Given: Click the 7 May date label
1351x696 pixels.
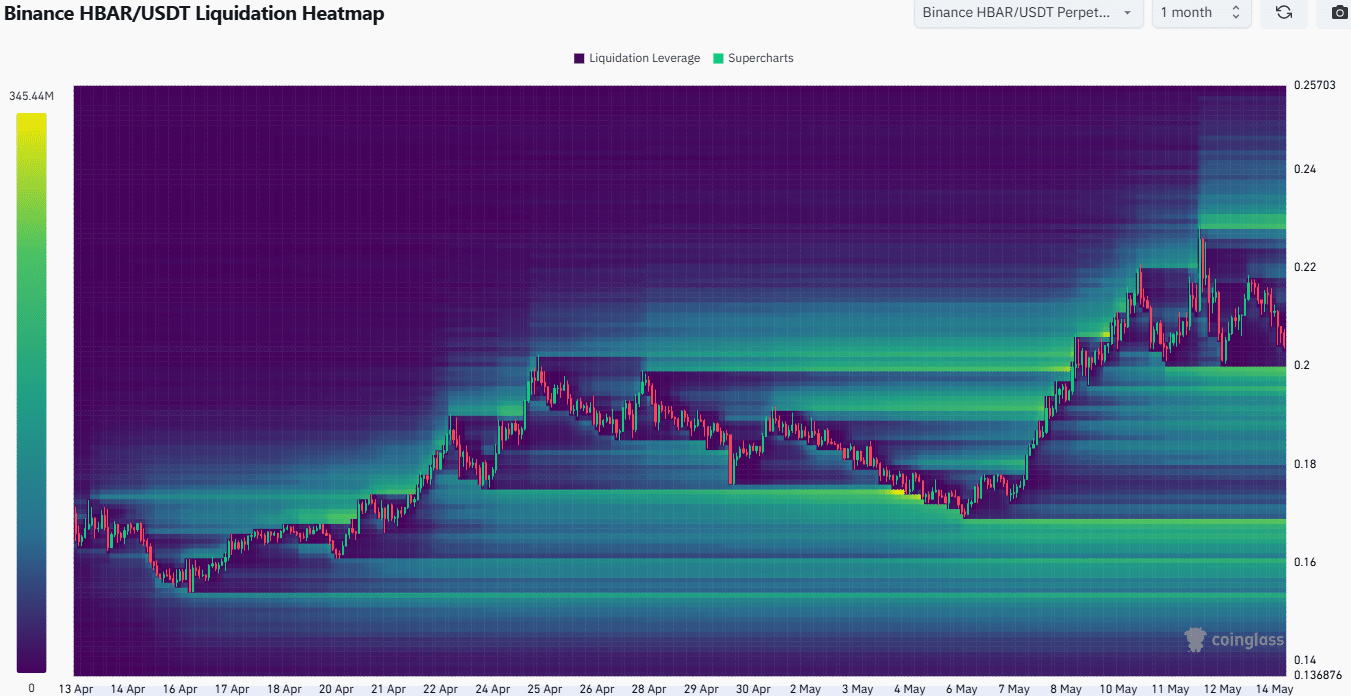Looking at the screenshot, I should click(1013, 689).
